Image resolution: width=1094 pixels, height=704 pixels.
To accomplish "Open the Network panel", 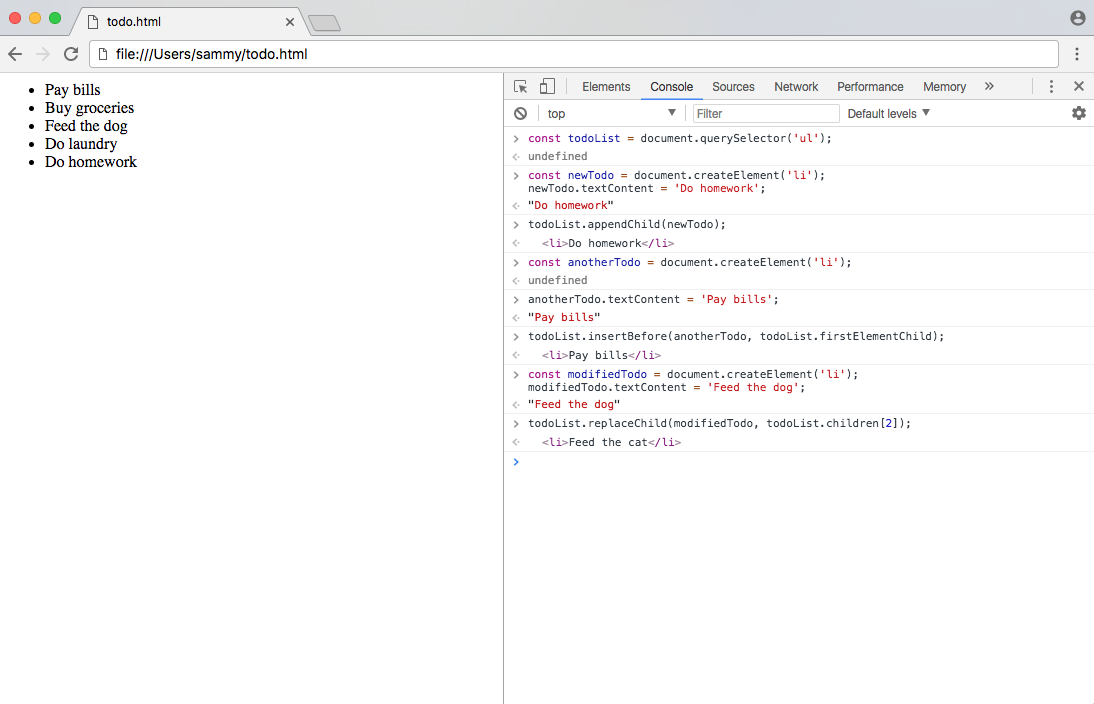I will [x=796, y=87].
